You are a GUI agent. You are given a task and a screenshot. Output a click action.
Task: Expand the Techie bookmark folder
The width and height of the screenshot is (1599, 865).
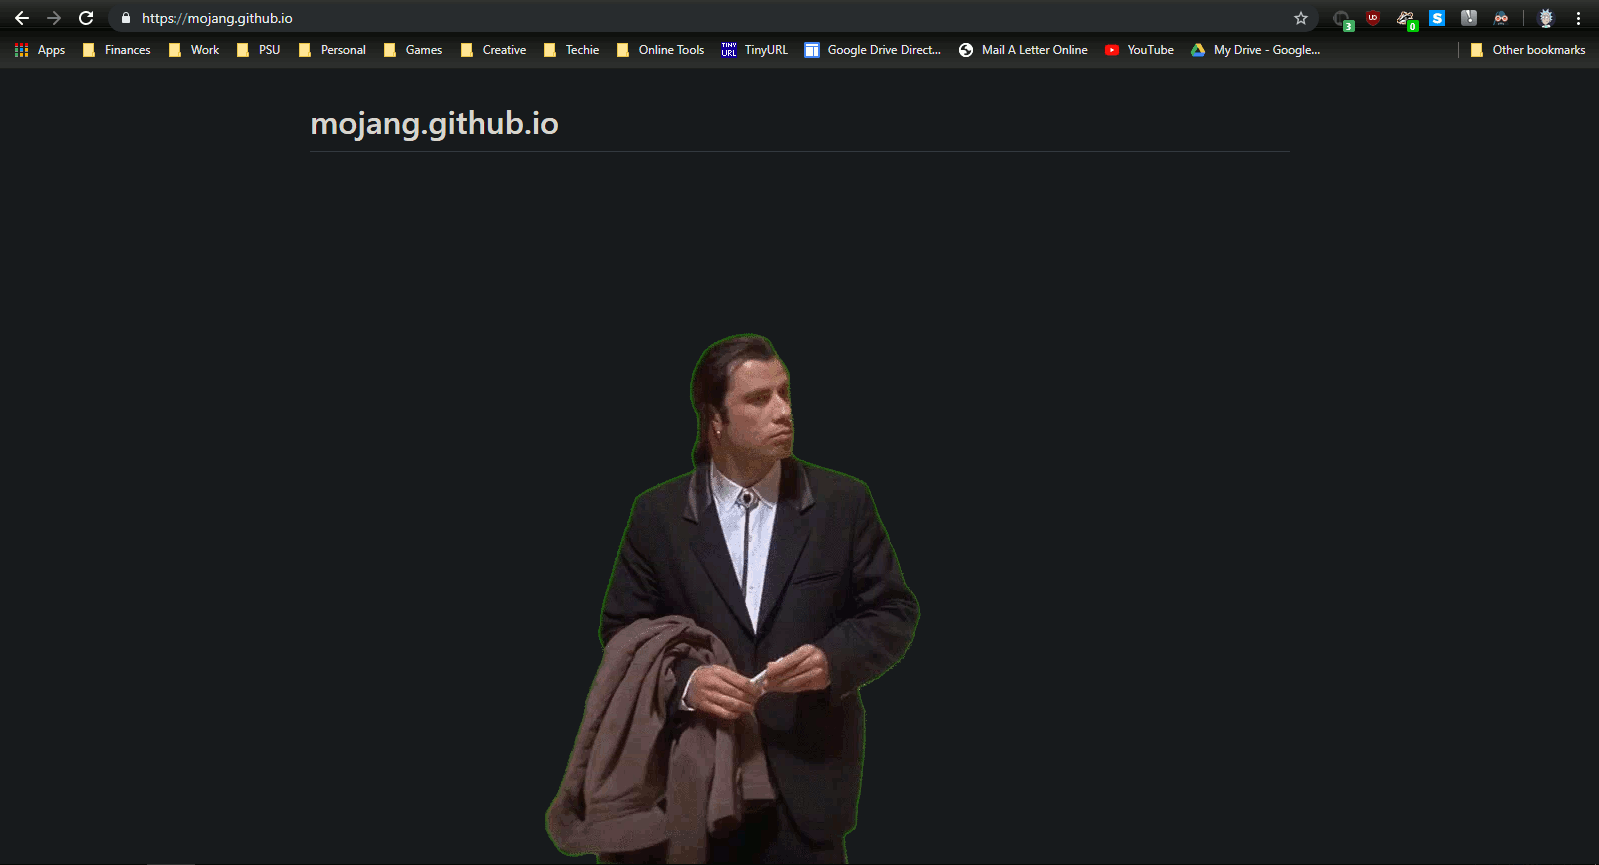[571, 50]
